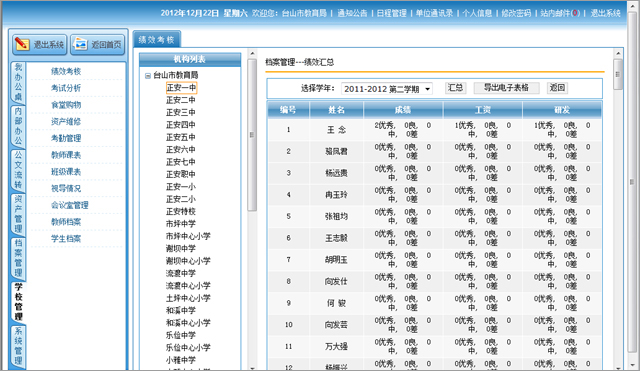Select 市坪中学 in the organization list
The height and width of the screenshot is (371, 640).
(x=180, y=224)
